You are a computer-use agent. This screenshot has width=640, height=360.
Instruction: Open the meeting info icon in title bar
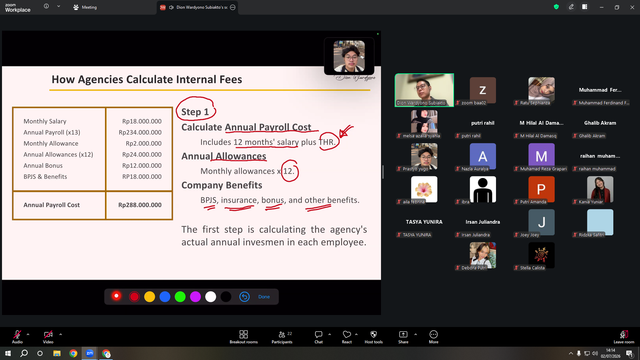(46, 6)
